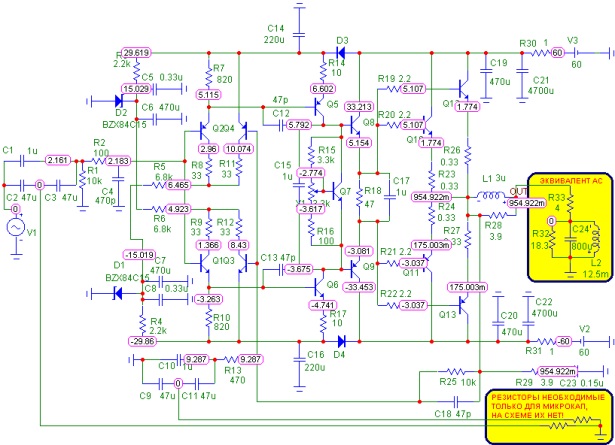
Task: Select the Q6 transistor symbol
Action: click(x=318, y=287)
